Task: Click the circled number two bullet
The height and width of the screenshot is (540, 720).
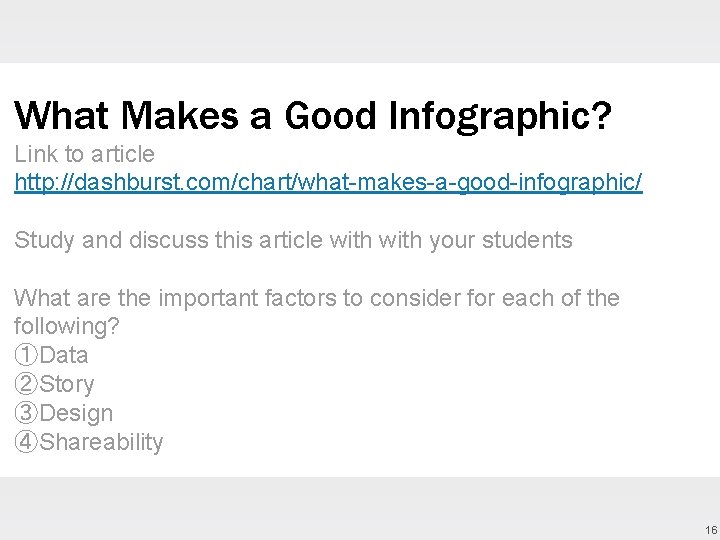Action: [26, 384]
